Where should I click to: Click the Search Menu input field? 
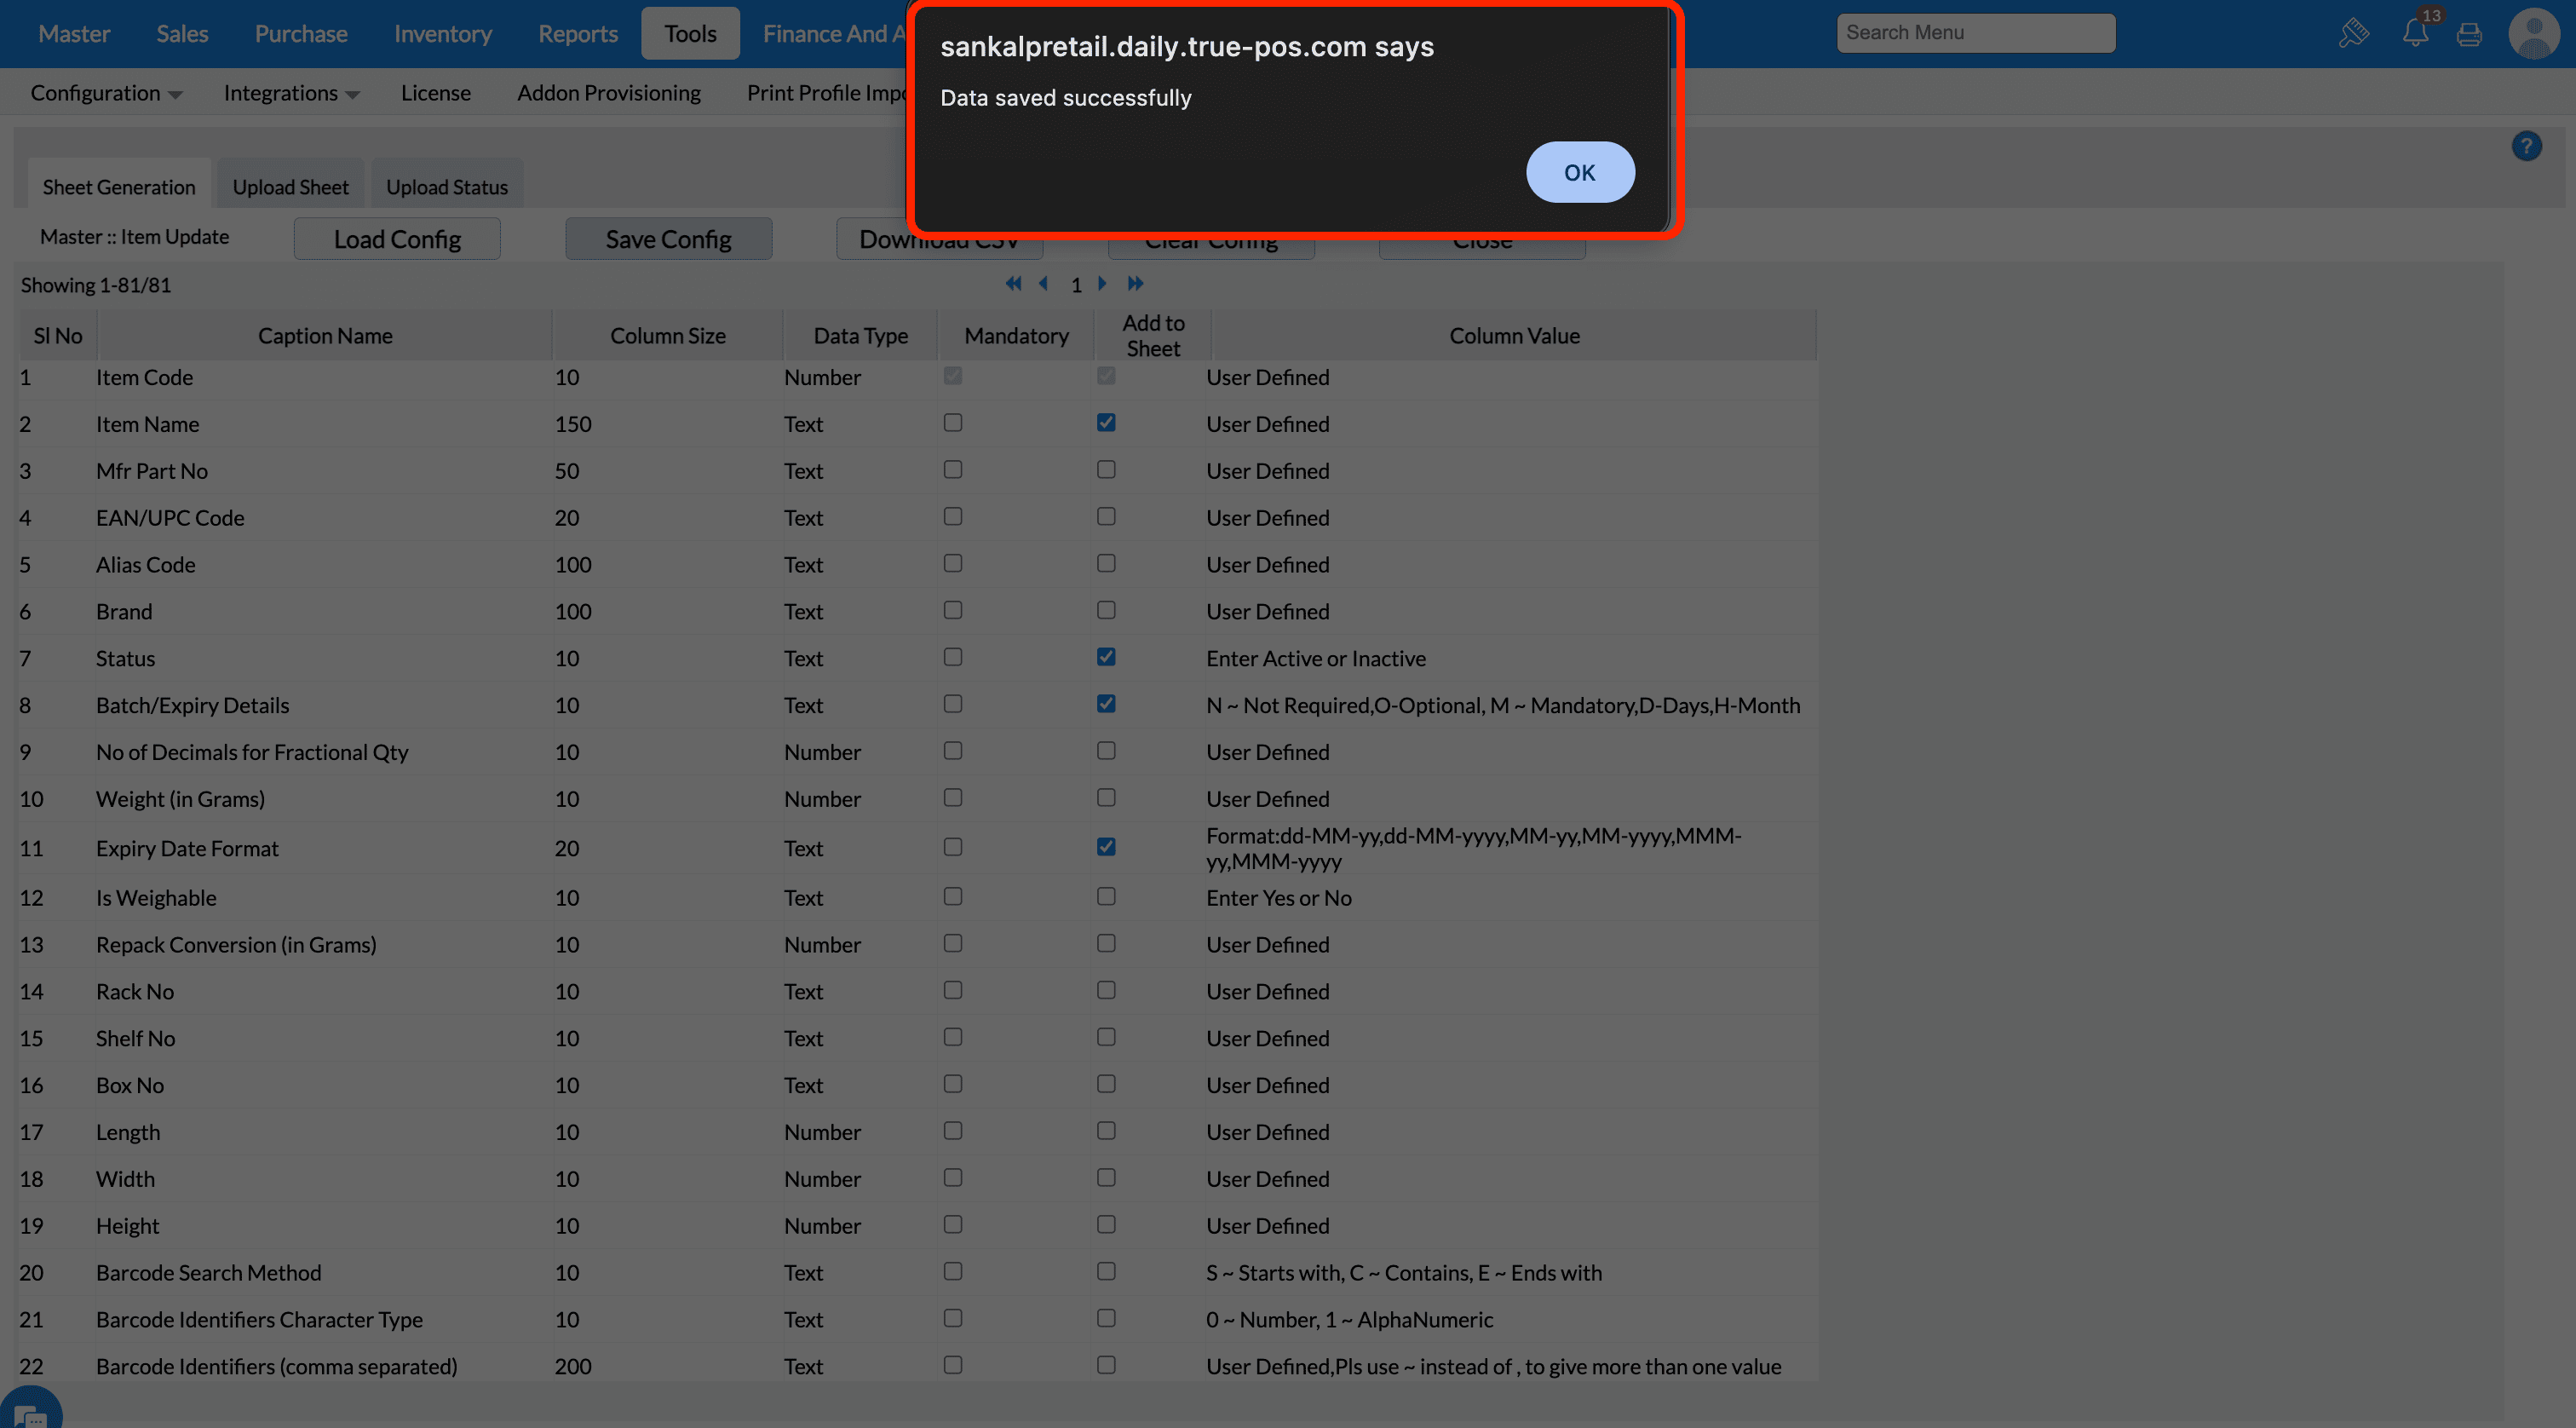pyautogui.click(x=1975, y=33)
